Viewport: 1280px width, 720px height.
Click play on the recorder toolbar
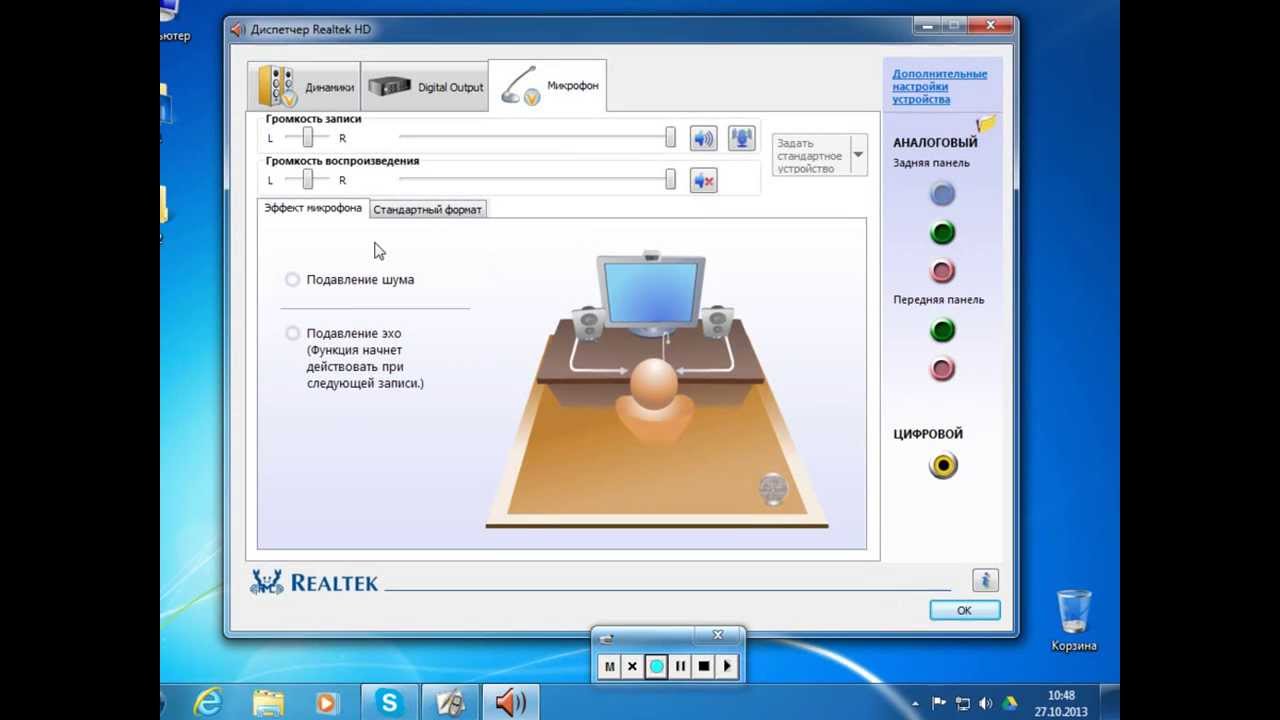(727, 666)
